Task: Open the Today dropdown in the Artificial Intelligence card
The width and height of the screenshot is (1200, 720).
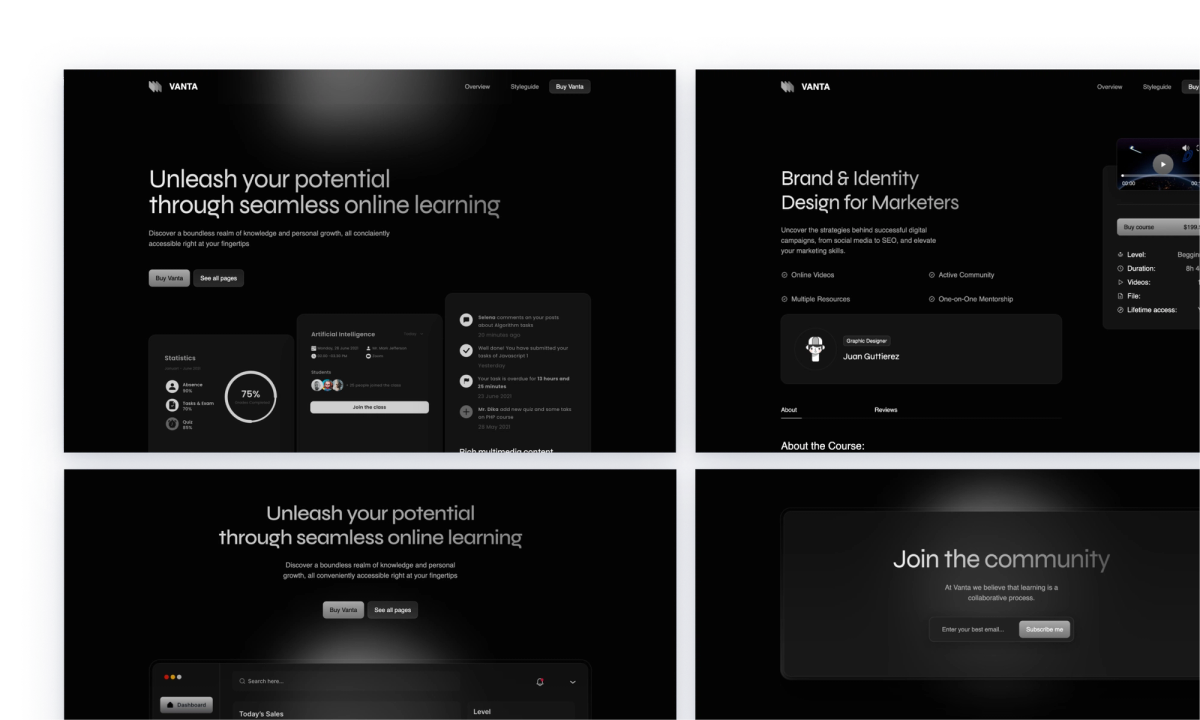Action: click(x=413, y=334)
